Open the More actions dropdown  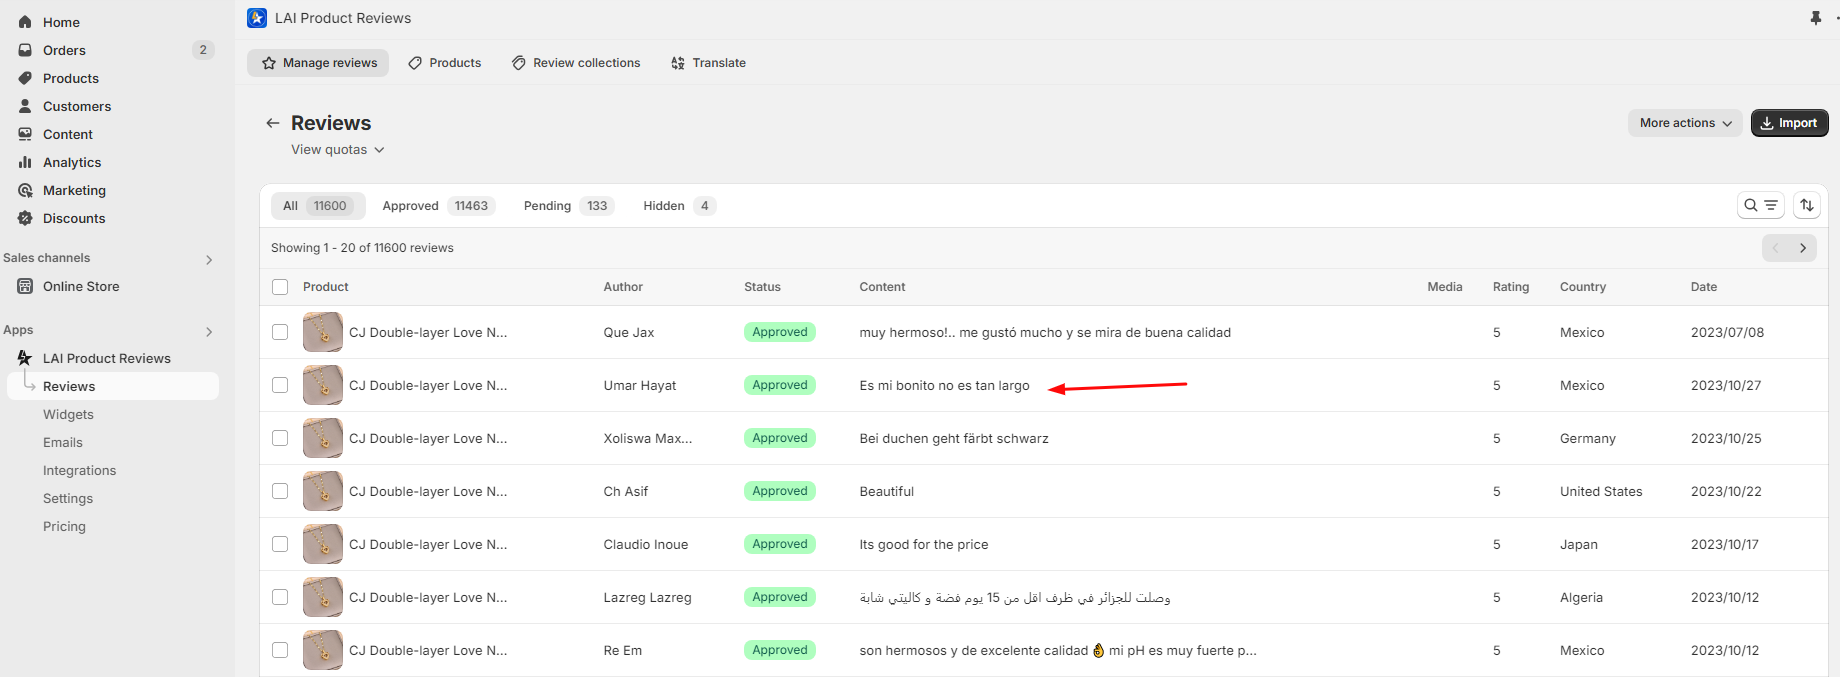tap(1685, 123)
